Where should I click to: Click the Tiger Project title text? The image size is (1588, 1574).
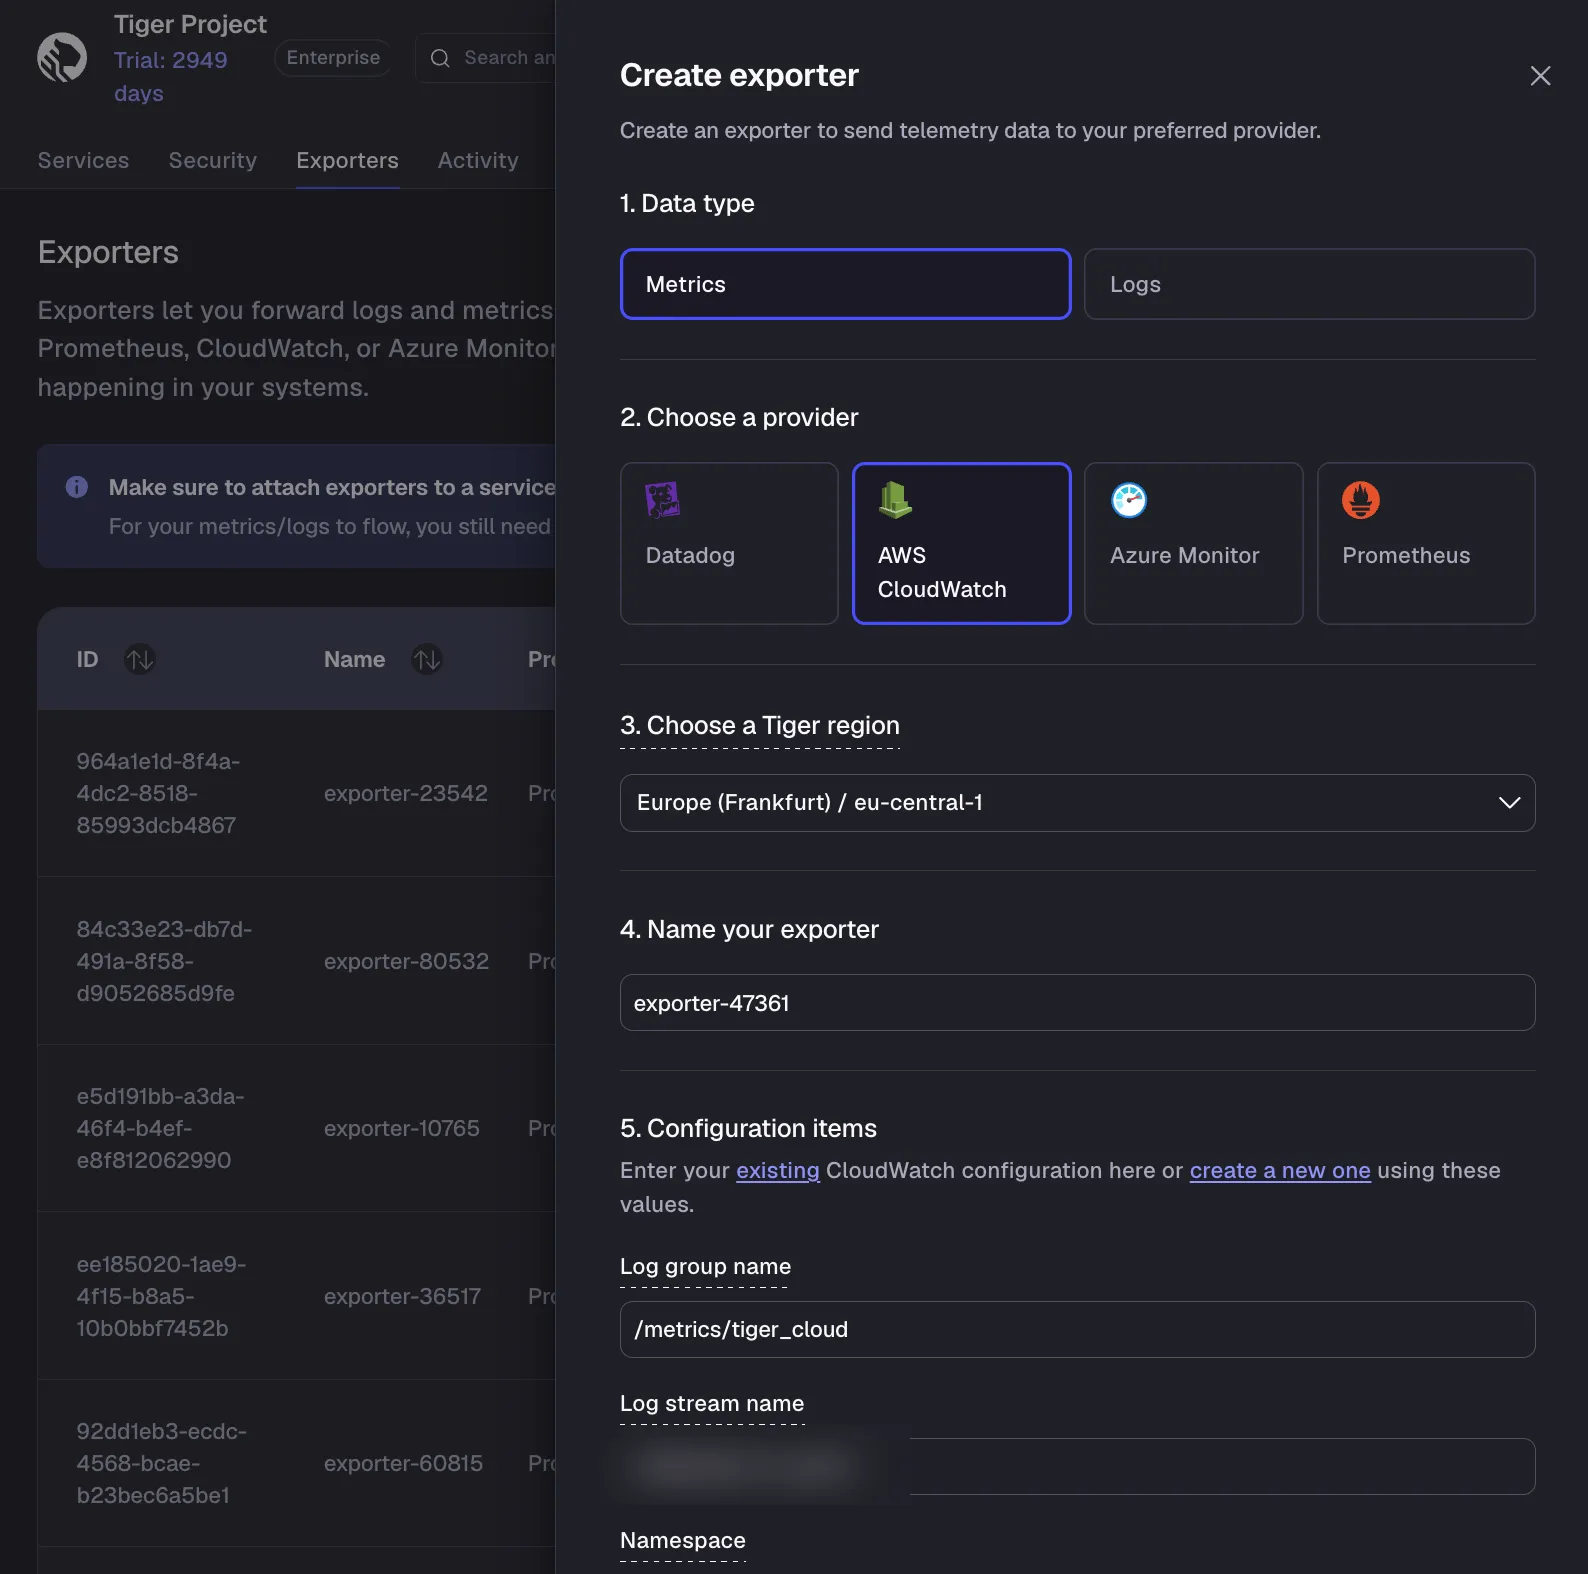tap(190, 24)
